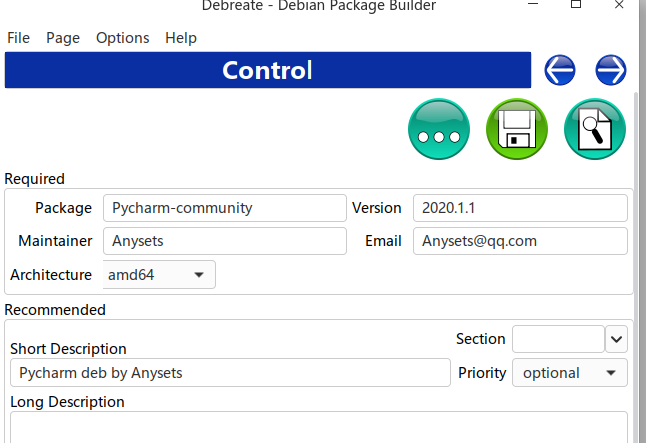The height and width of the screenshot is (443, 646).
Task: Expand the Priority optional dropdown
Action: [570, 373]
